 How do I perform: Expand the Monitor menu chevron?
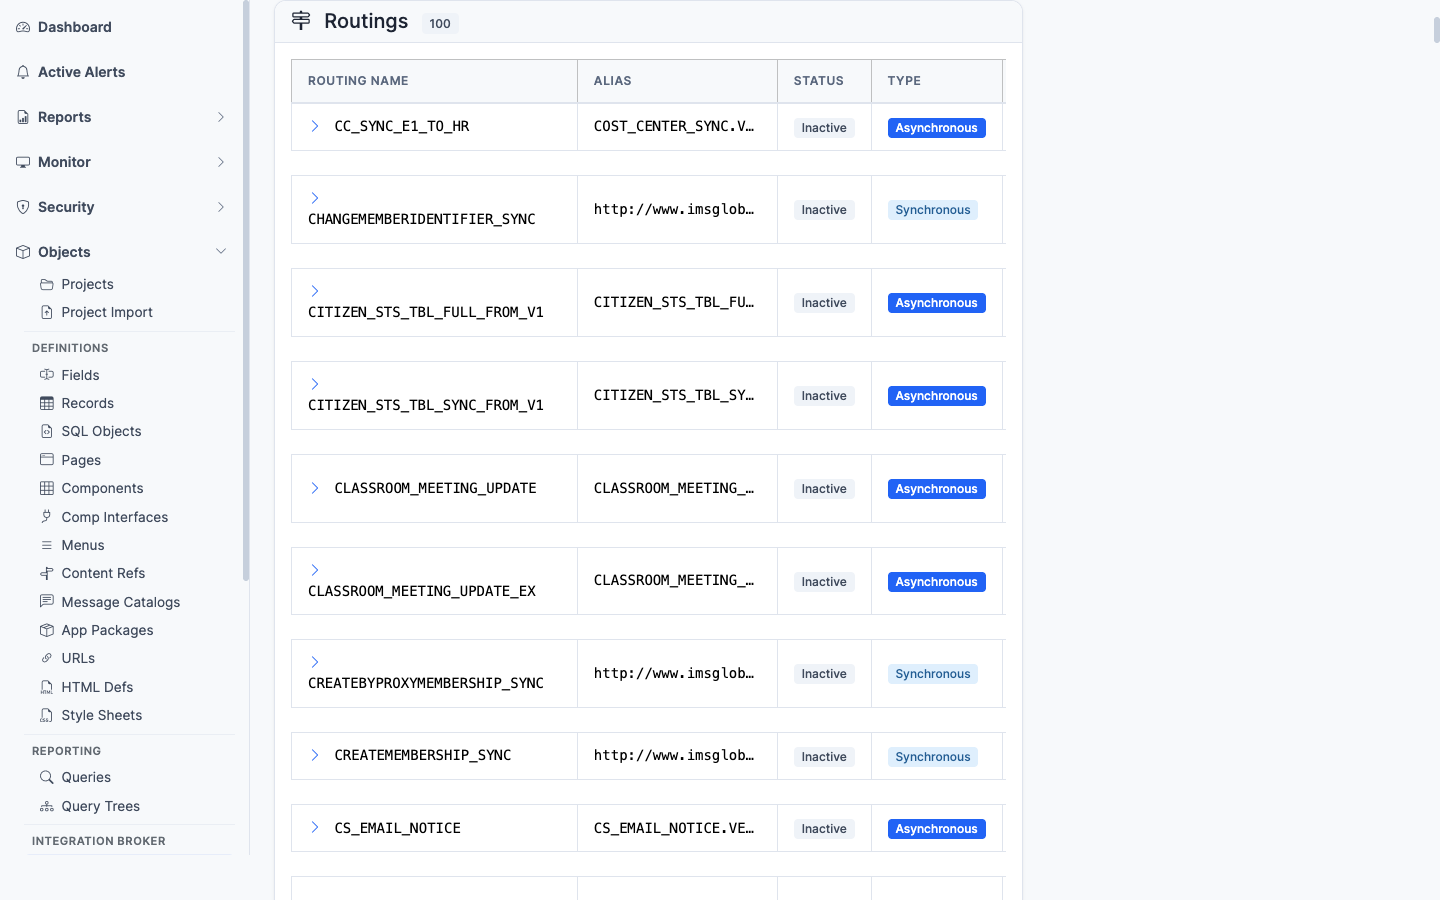point(221,162)
